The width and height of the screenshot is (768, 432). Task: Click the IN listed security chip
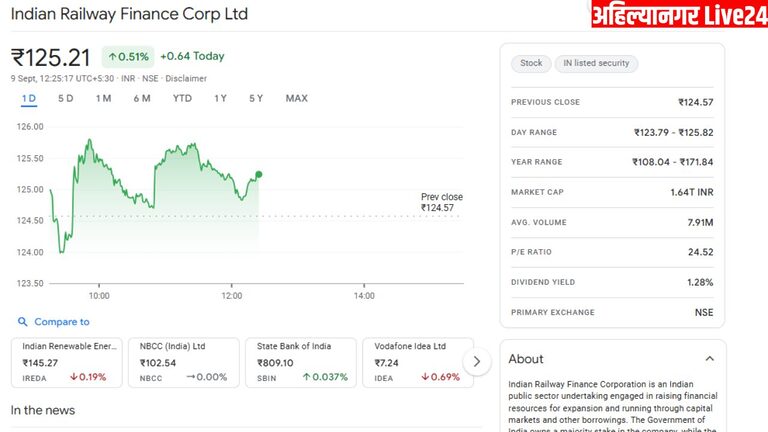(596, 63)
